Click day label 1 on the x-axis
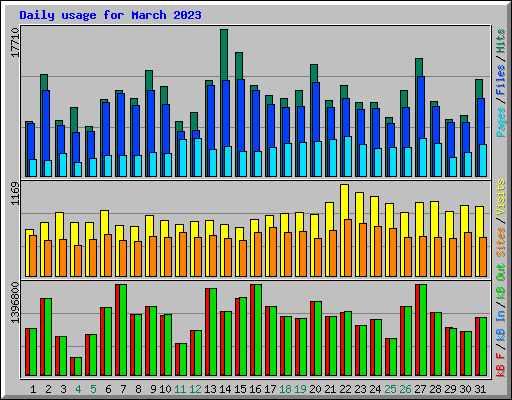 (x=33, y=389)
